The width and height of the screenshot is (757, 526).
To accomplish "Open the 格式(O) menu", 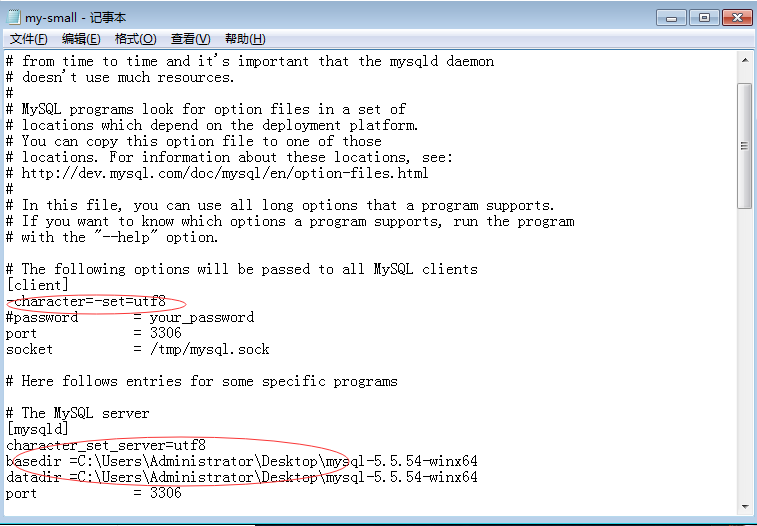I will click(x=136, y=39).
